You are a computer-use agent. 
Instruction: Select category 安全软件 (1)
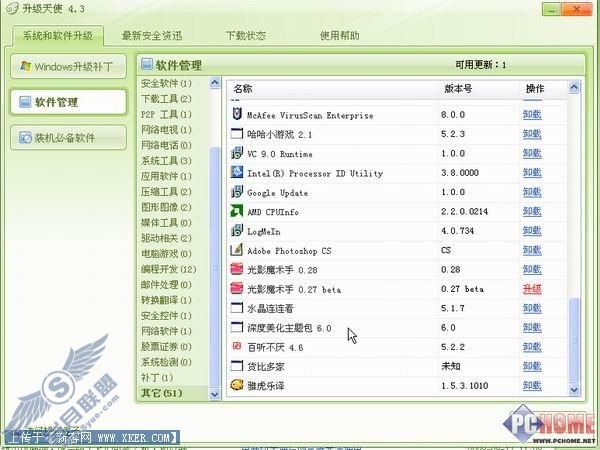(x=166, y=83)
